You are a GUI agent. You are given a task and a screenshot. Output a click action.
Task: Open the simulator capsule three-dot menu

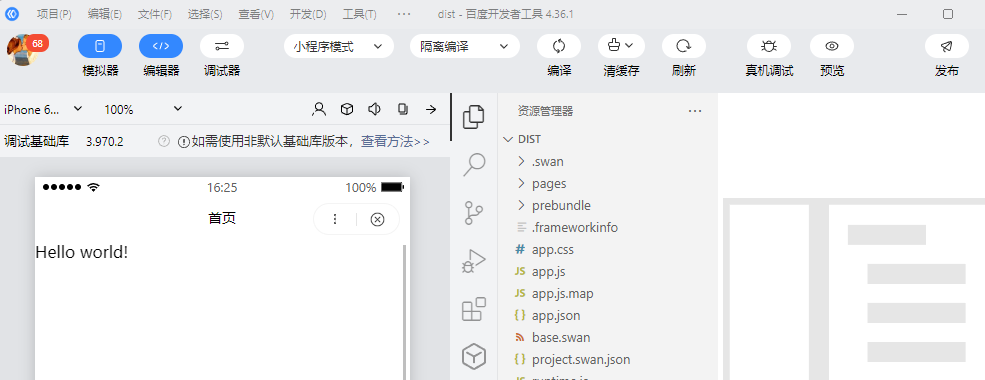pyautogui.click(x=335, y=219)
